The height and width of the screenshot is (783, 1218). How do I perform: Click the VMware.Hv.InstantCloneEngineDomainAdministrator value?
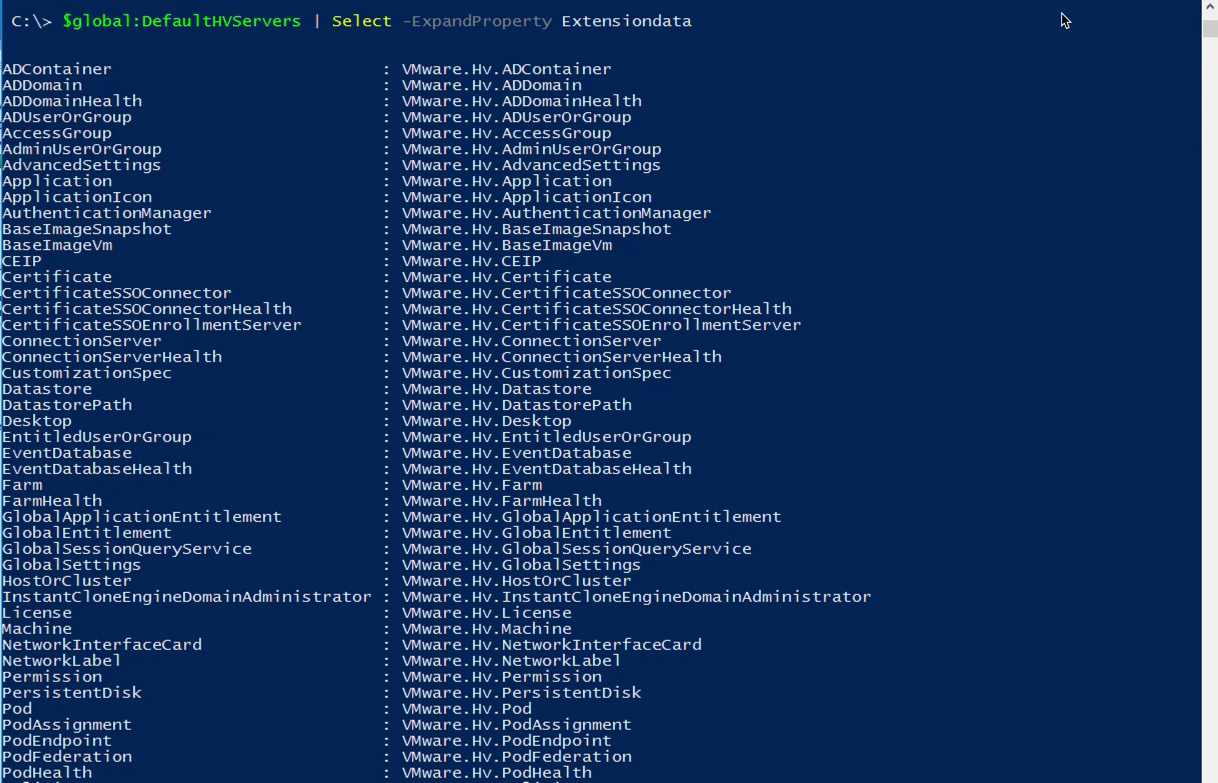click(636, 597)
